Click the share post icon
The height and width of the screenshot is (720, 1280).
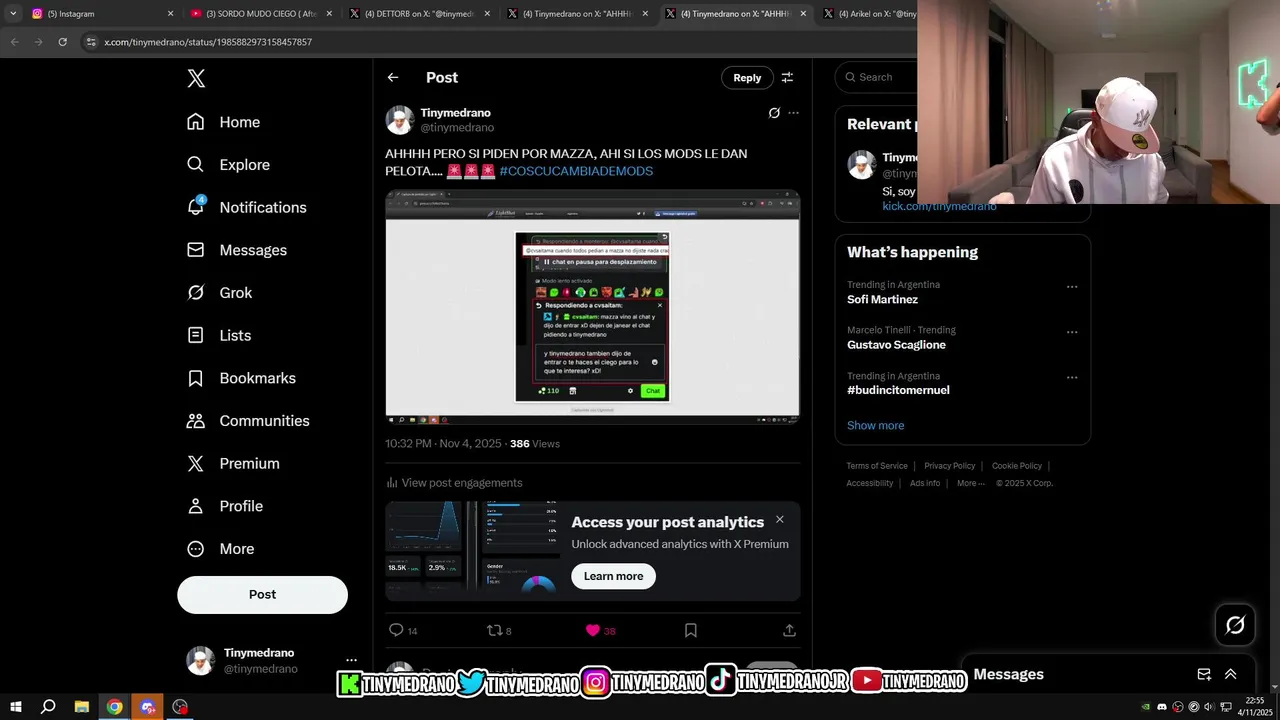click(x=789, y=630)
